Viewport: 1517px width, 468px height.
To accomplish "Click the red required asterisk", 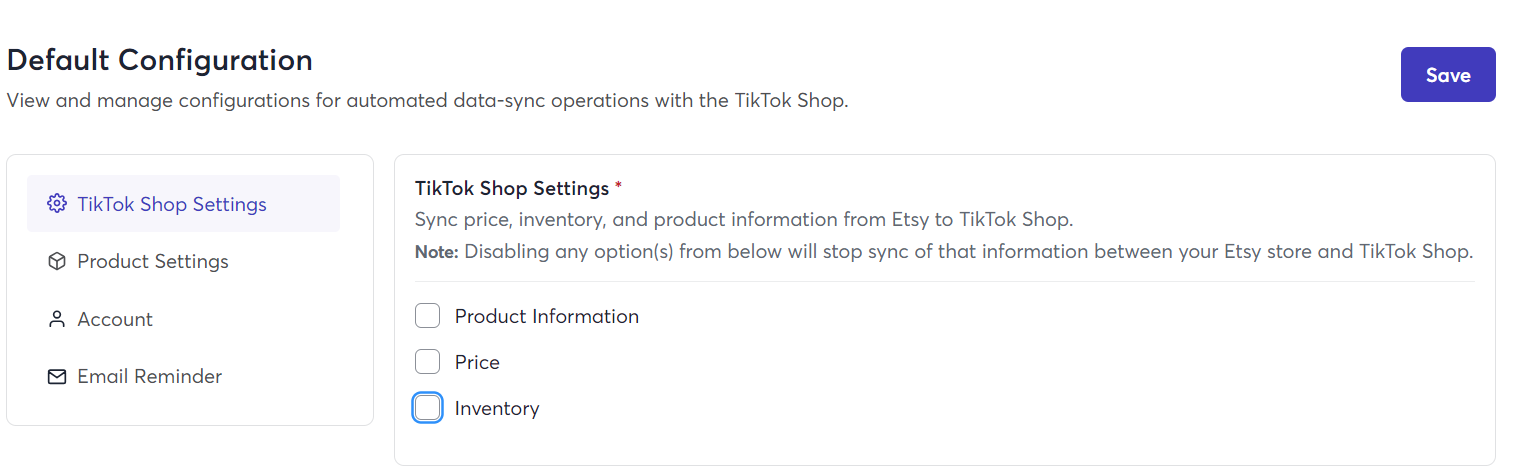I will (x=618, y=186).
